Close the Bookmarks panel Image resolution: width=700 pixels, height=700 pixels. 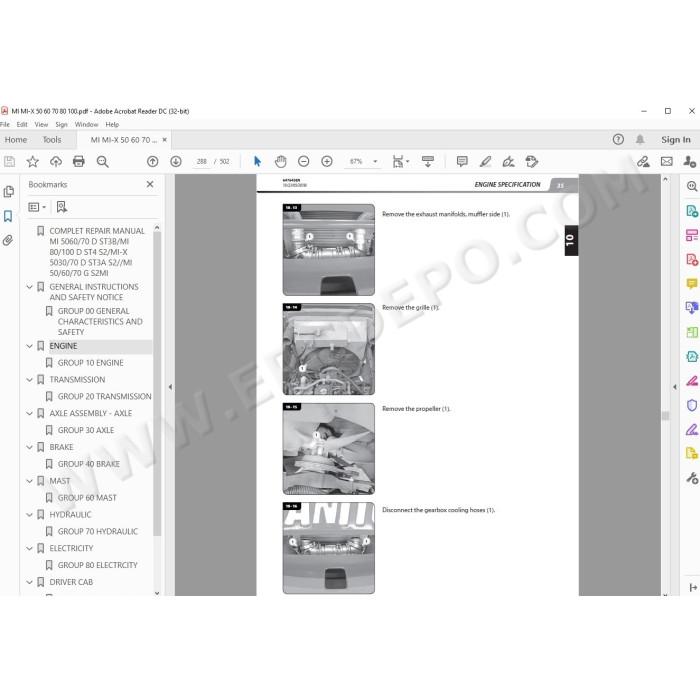click(150, 184)
